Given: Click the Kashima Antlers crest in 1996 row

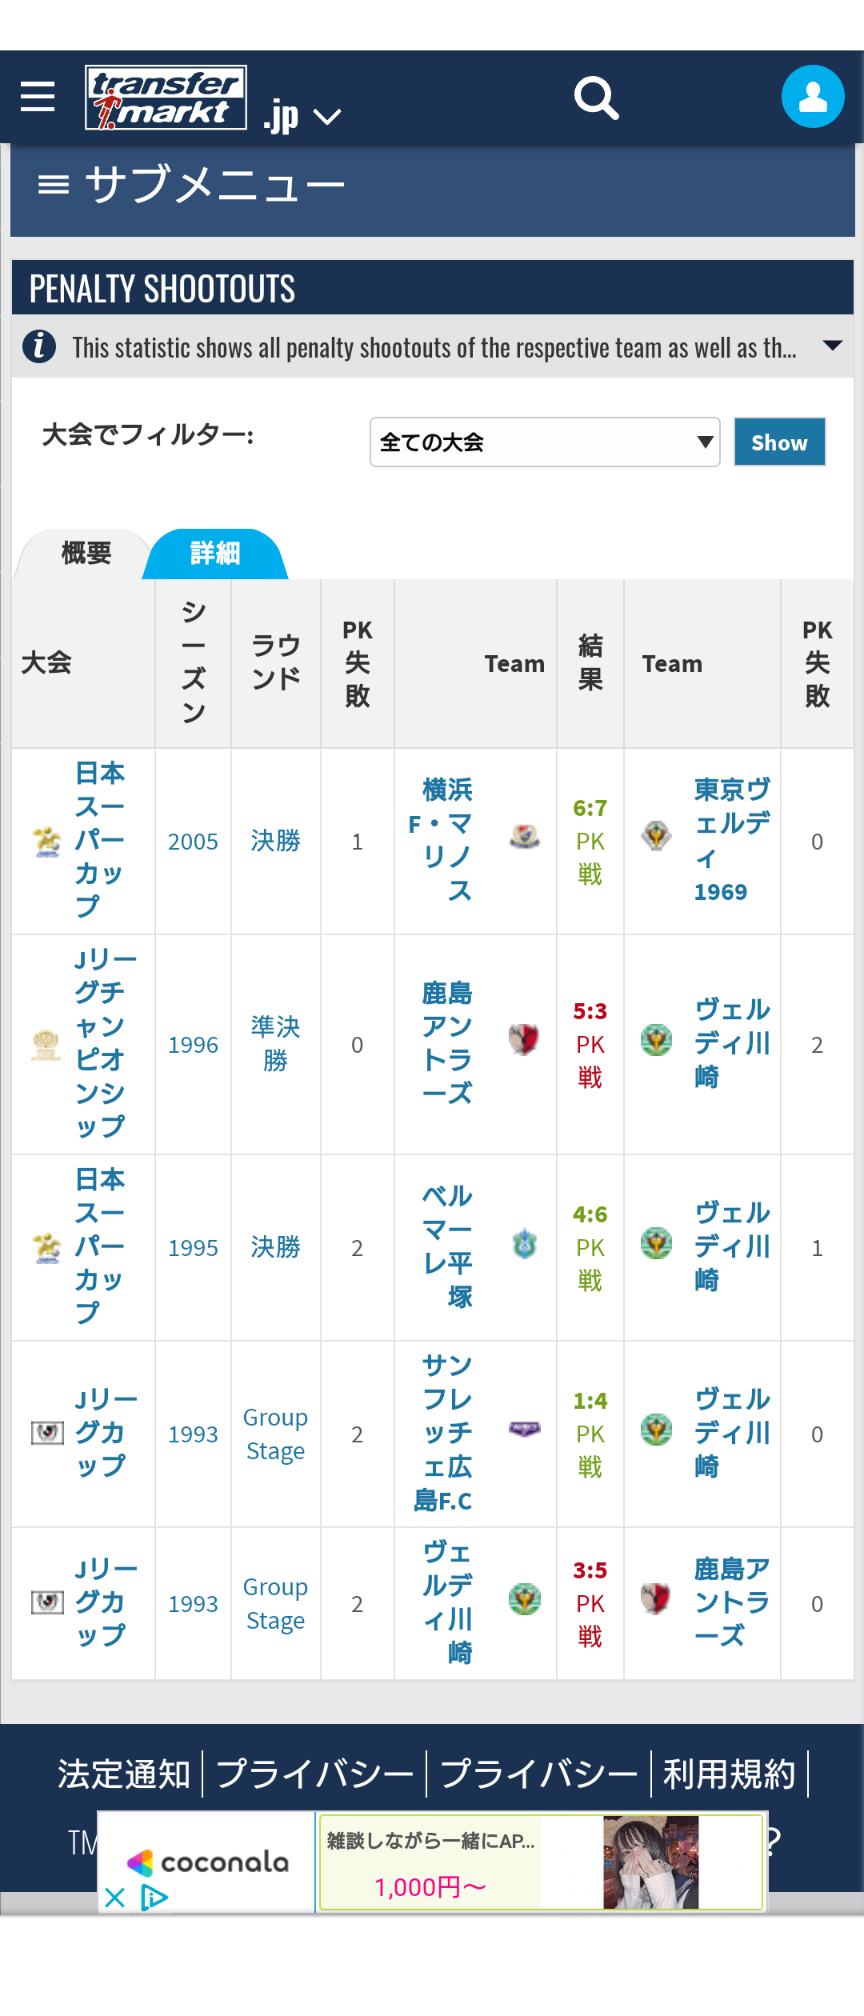Looking at the screenshot, I should tap(525, 1039).
